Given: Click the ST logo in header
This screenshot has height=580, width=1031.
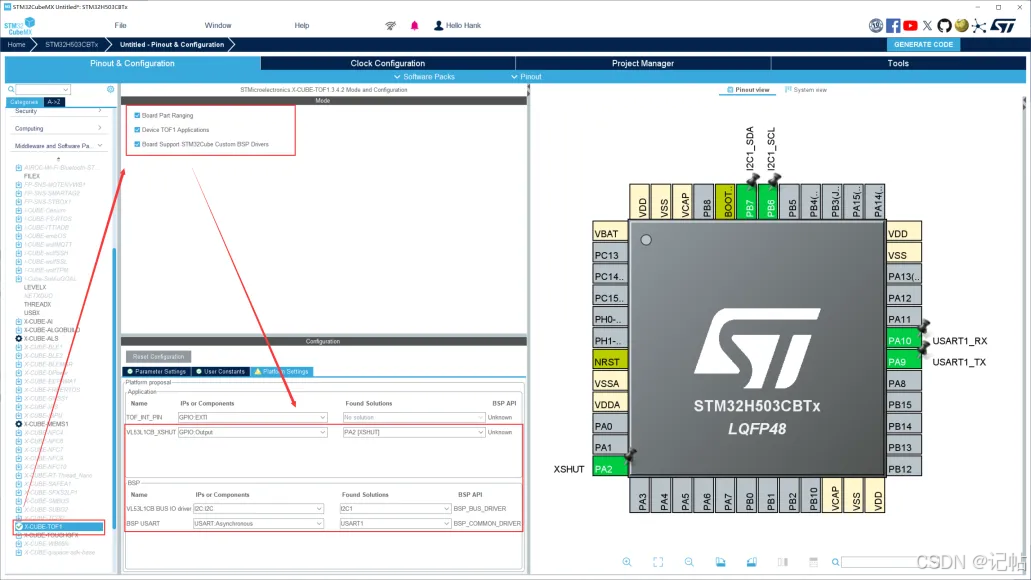Looking at the screenshot, I should (x=1003, y=26).
